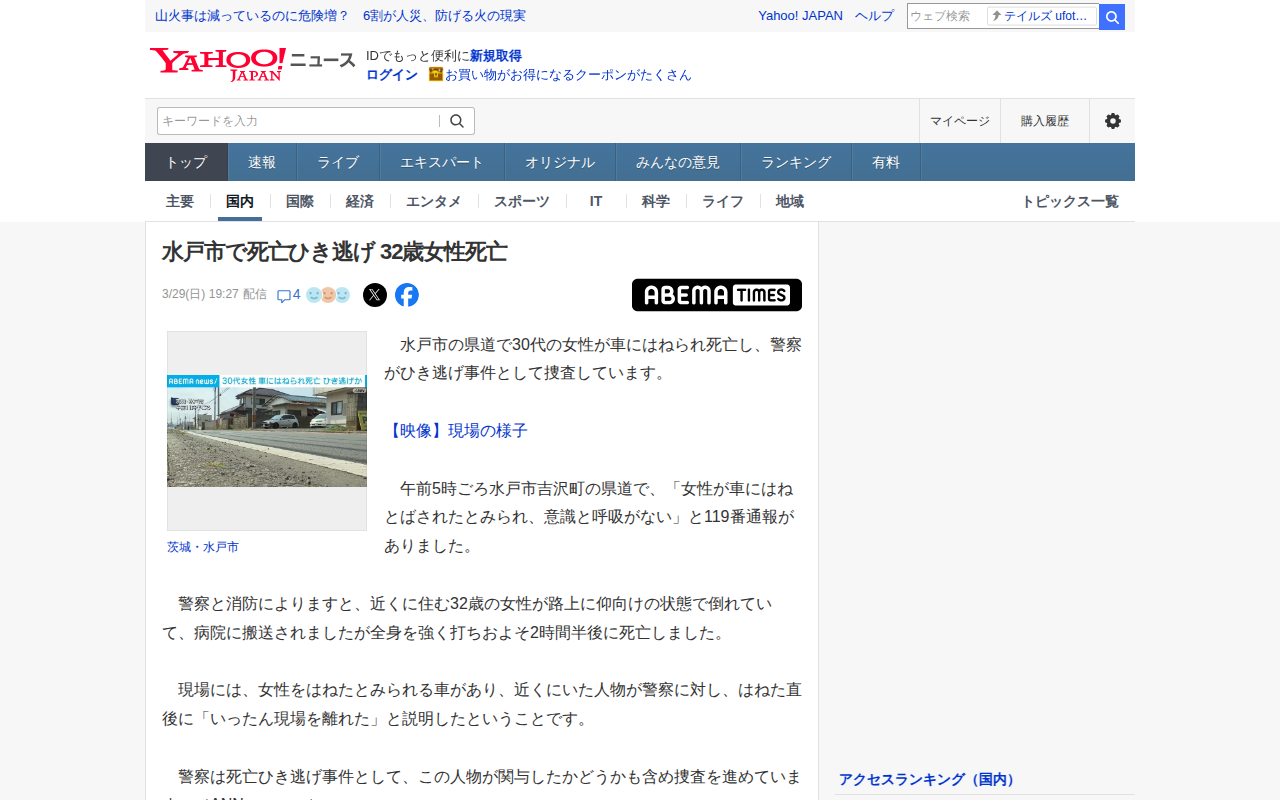This screenshot has width=1280, height=800.
Task: Open the Yahoo! JAPAN News logo
Action: click(252, 64)
